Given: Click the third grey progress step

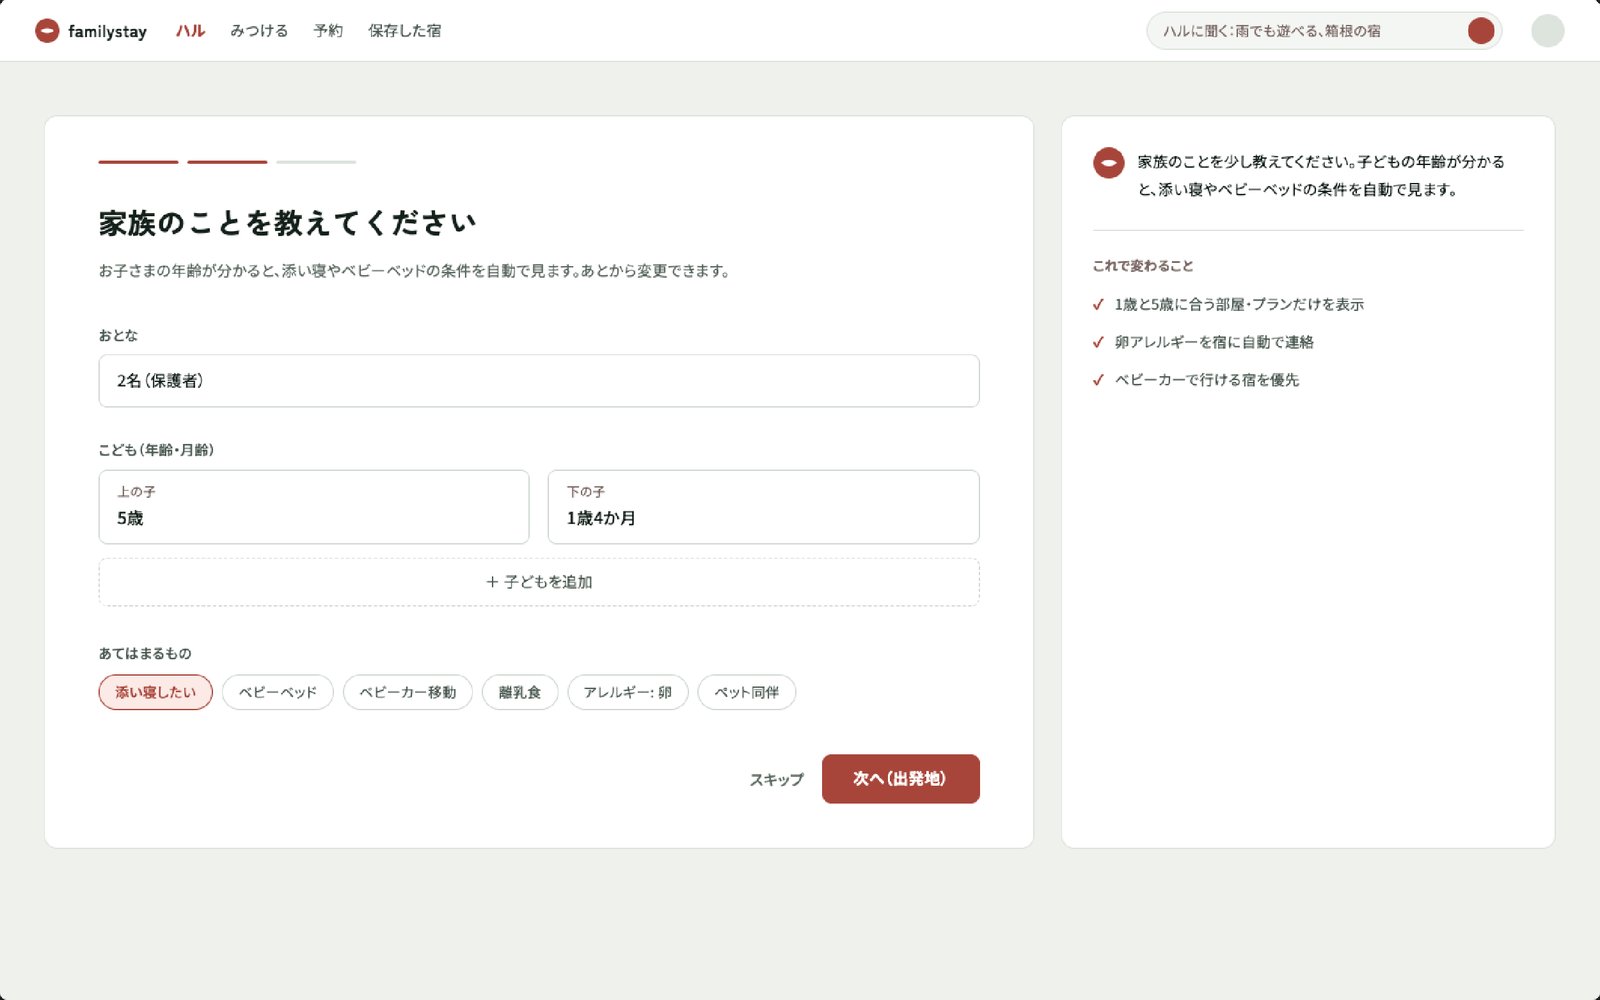Looking at the screenshot, I should (x=316, y=162).
